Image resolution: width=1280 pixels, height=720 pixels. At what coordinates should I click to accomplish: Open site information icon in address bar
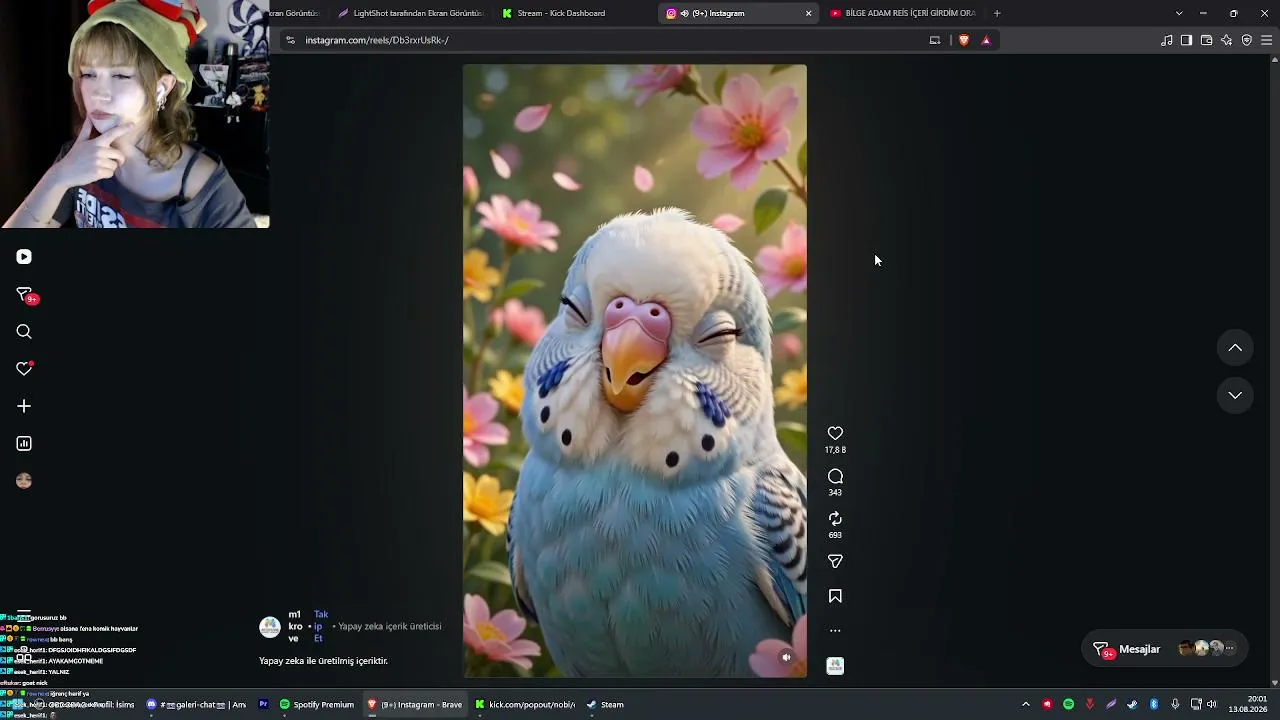pyautogui.click(x=290, y=40)
